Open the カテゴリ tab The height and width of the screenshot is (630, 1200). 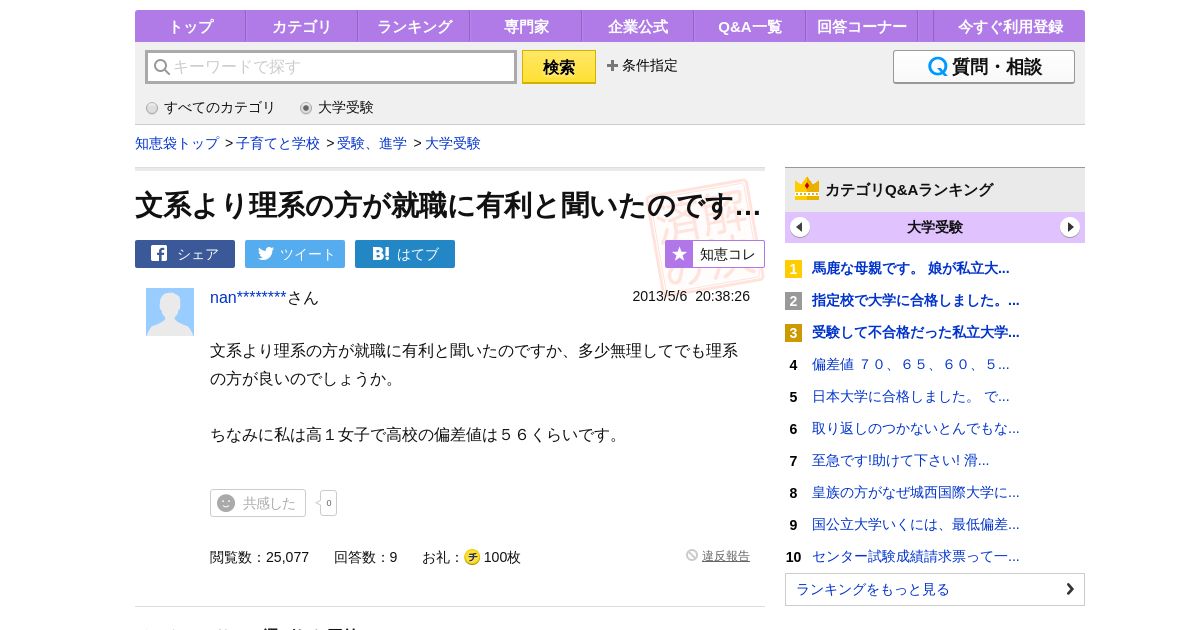[301, 26]
